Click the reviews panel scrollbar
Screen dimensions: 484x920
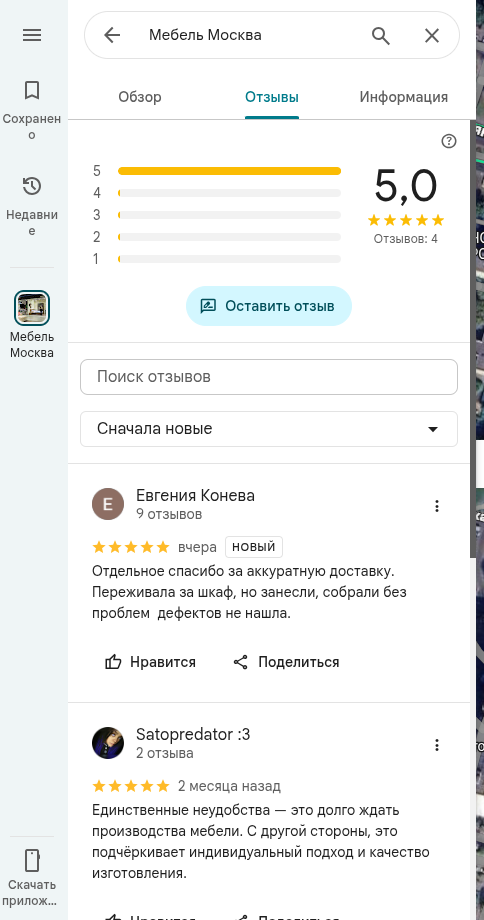click(473, 339)
